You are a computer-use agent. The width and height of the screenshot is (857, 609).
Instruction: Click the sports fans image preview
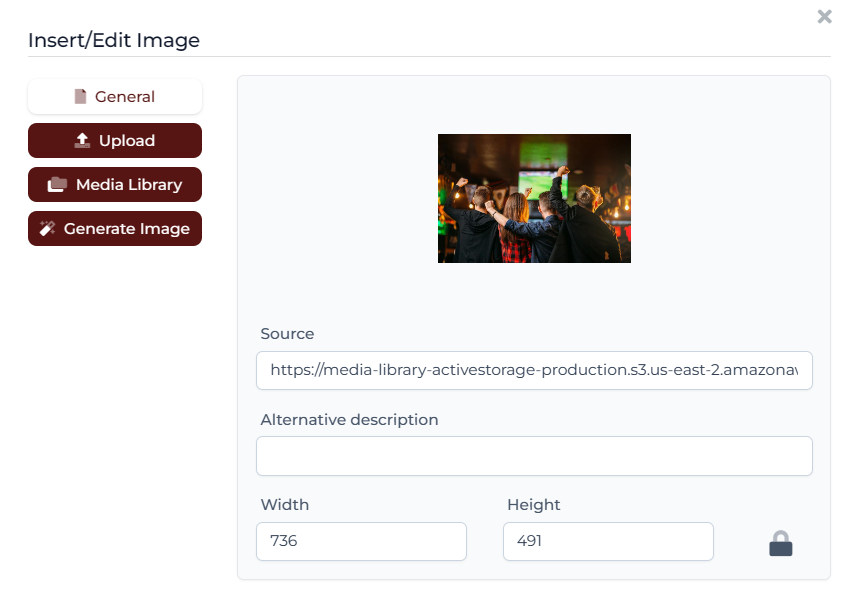[534, 198]
